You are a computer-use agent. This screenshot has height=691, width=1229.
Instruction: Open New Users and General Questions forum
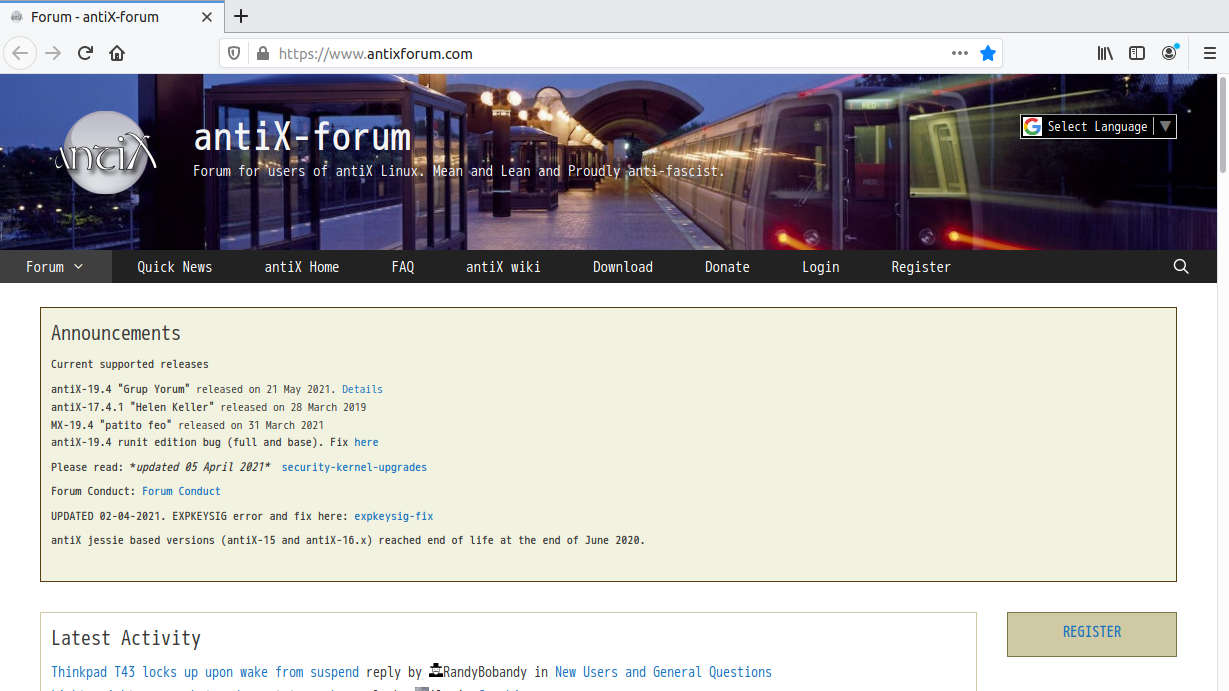(x=663, y=672)
